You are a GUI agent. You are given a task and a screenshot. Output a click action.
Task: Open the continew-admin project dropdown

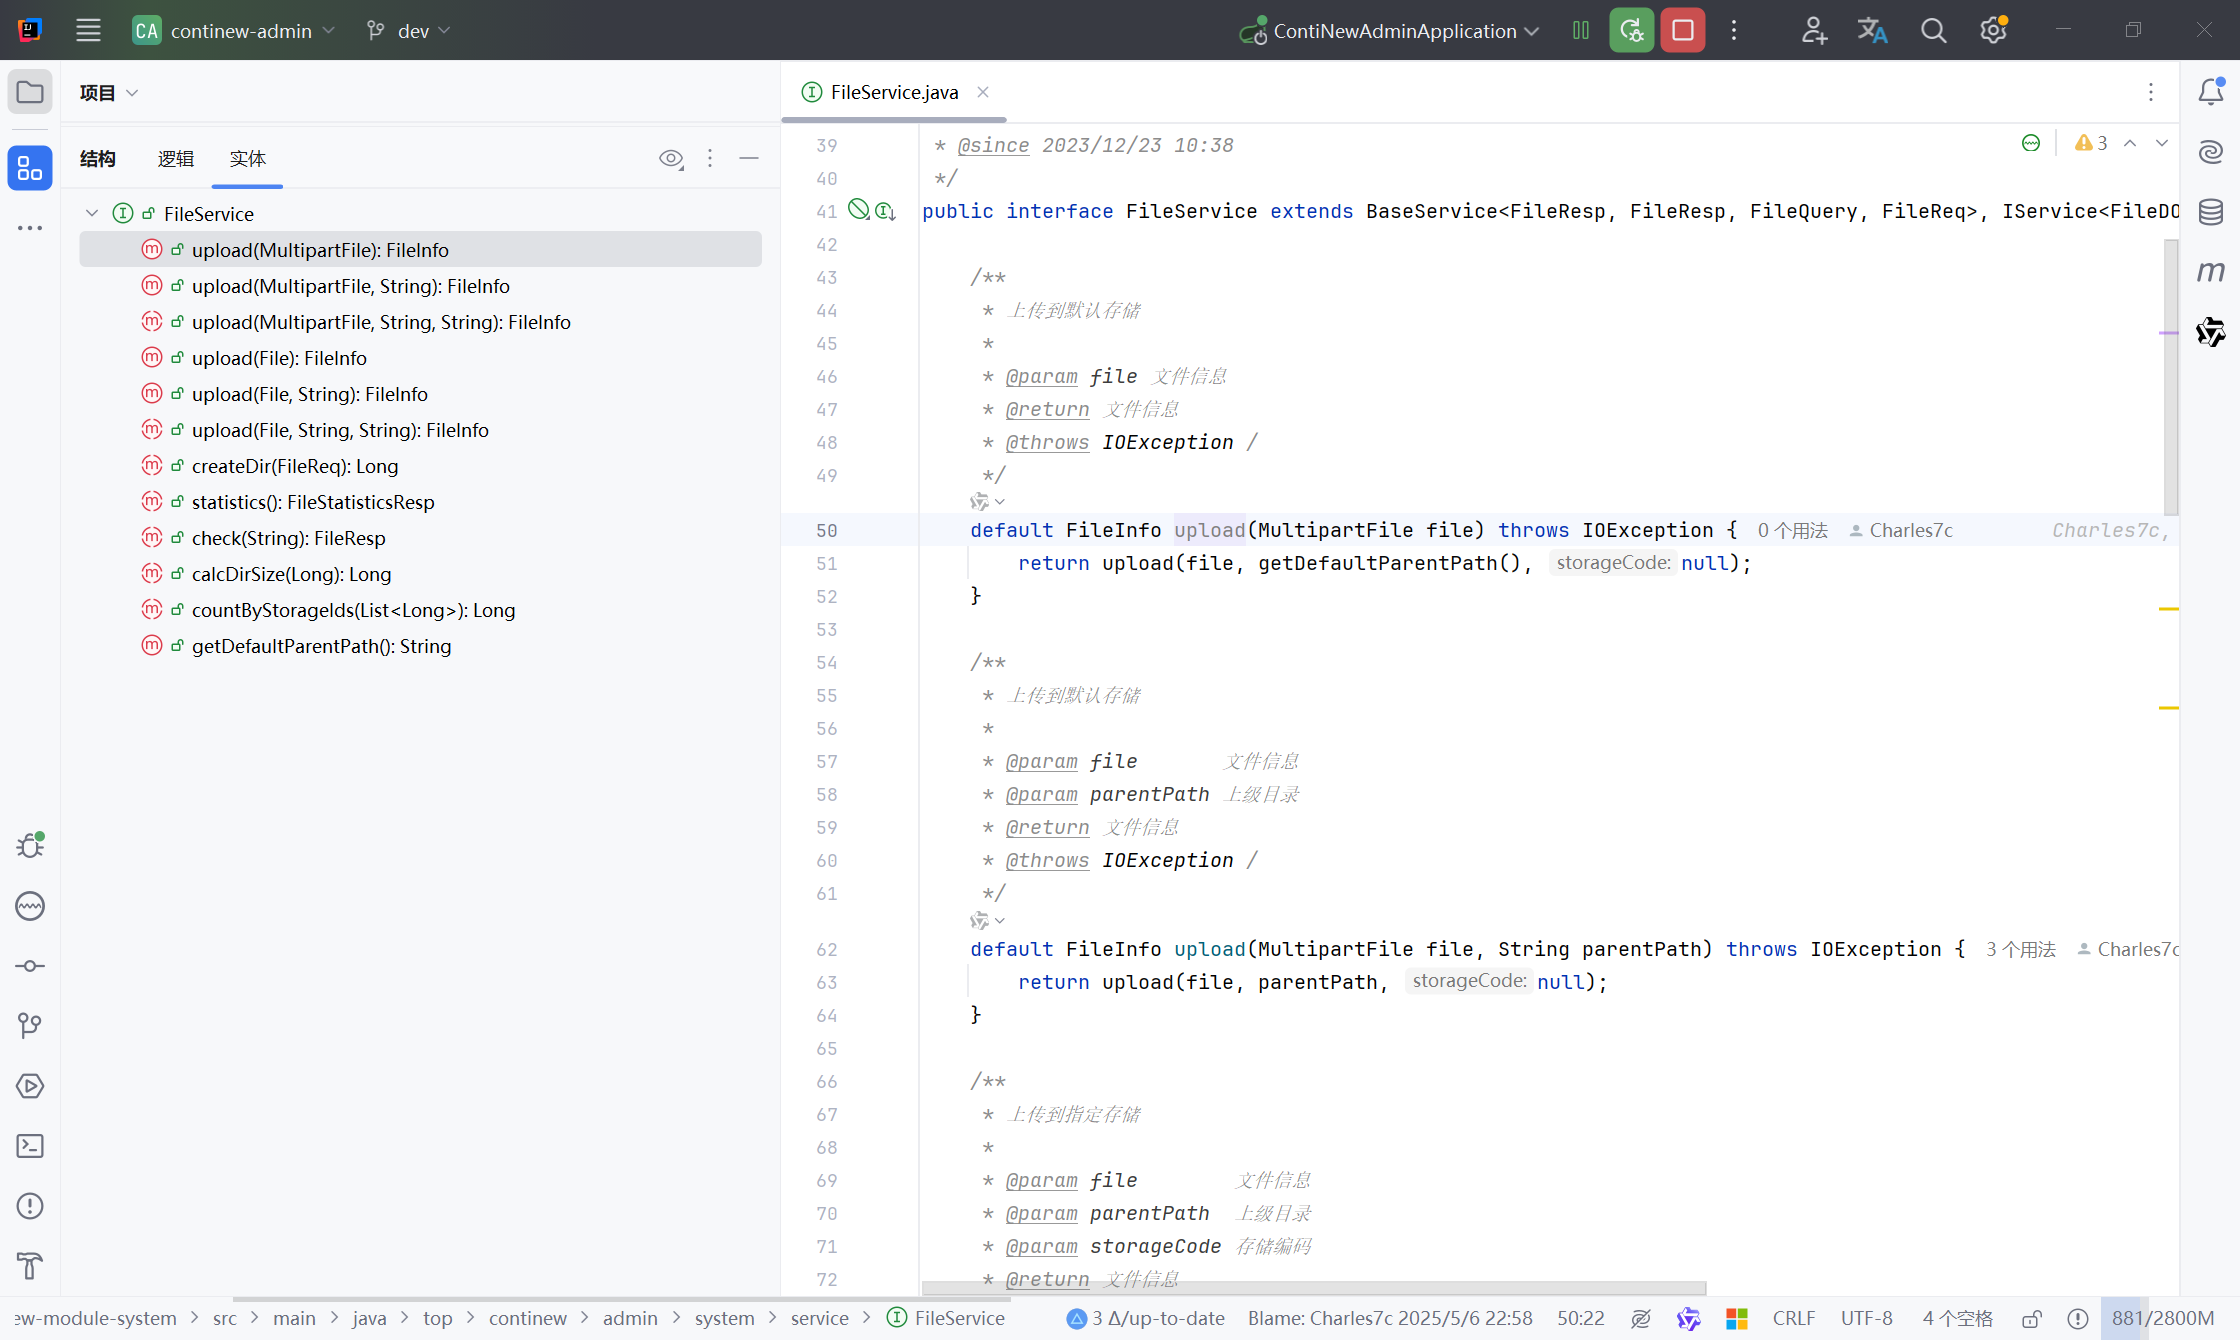click(234, 30)
